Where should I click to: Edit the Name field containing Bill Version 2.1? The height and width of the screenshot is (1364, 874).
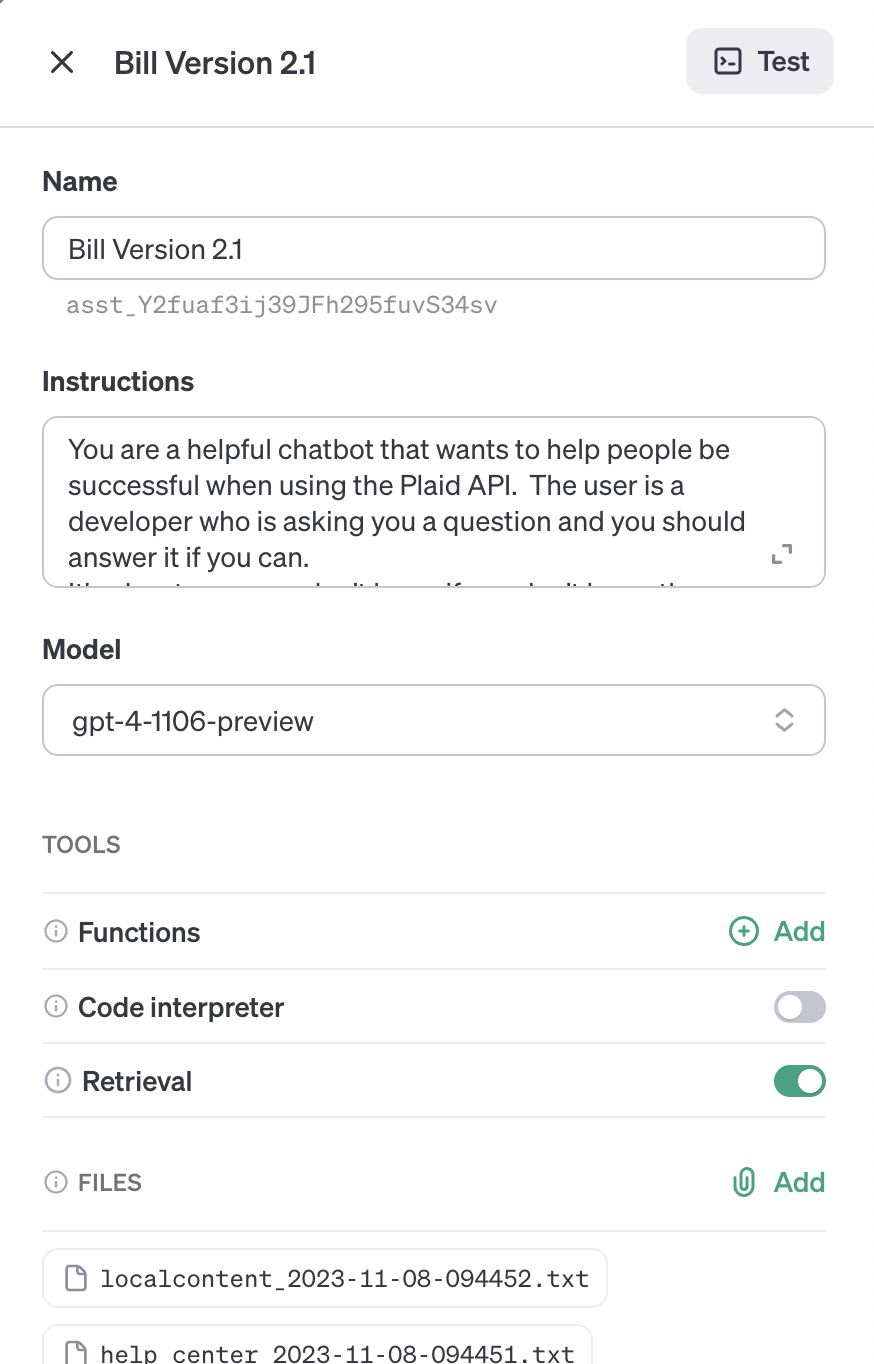point(433,248)
